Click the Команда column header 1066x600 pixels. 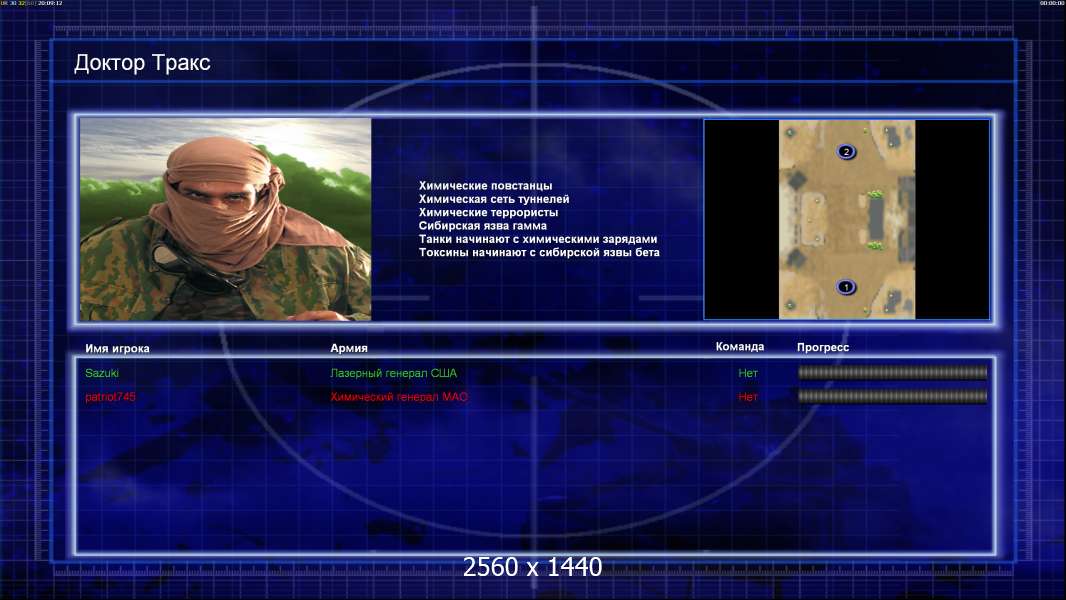click(x=740, y=347)
